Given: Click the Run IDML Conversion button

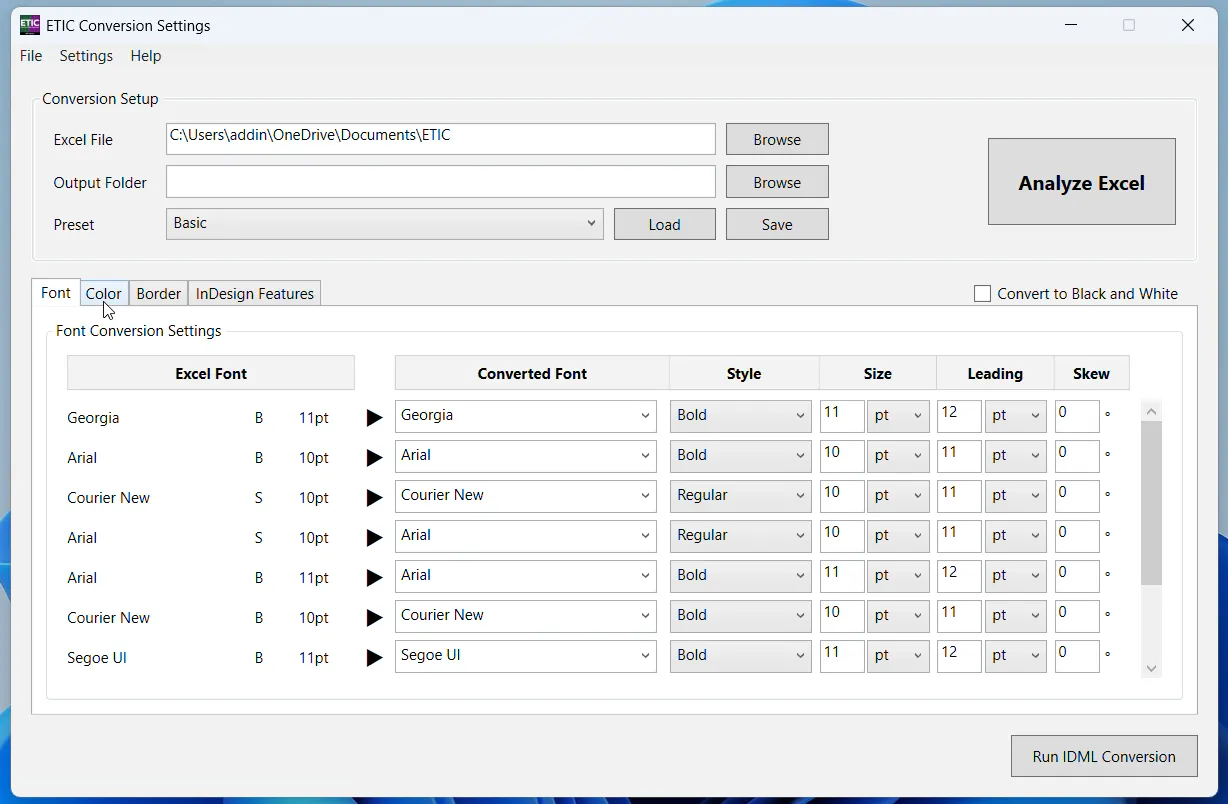Looking at the screenshot, I should [x=1104, y=756].
